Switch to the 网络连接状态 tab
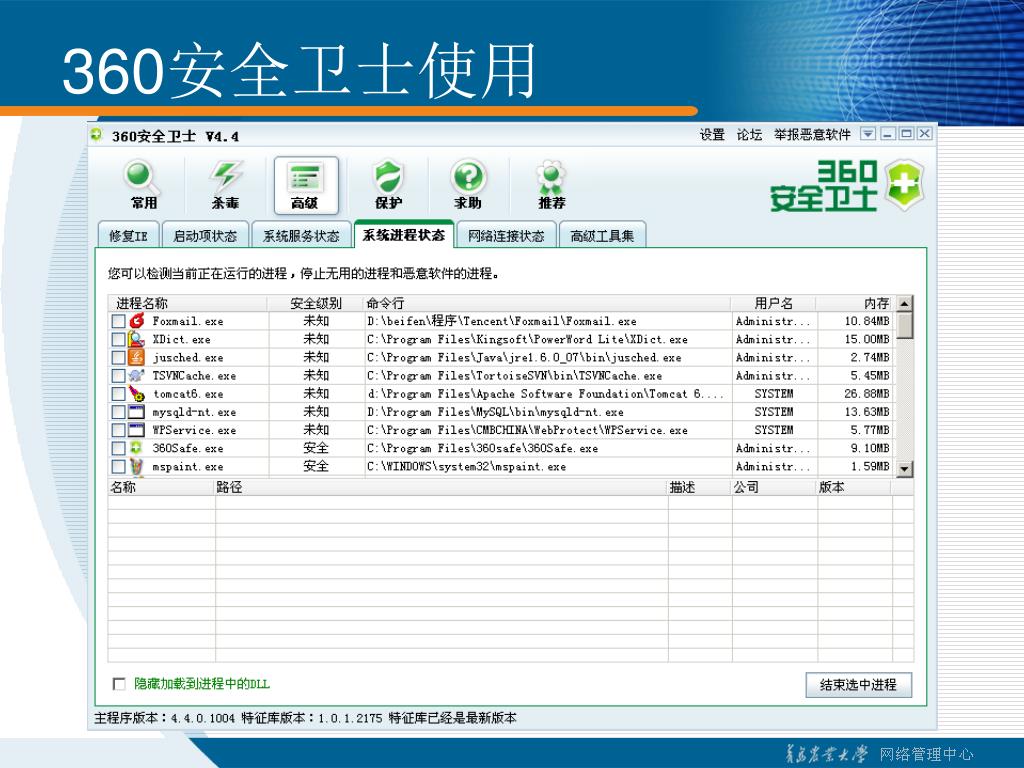Image resolution: width=1024 pixels, height=768 pixels. tap(506, 236)
